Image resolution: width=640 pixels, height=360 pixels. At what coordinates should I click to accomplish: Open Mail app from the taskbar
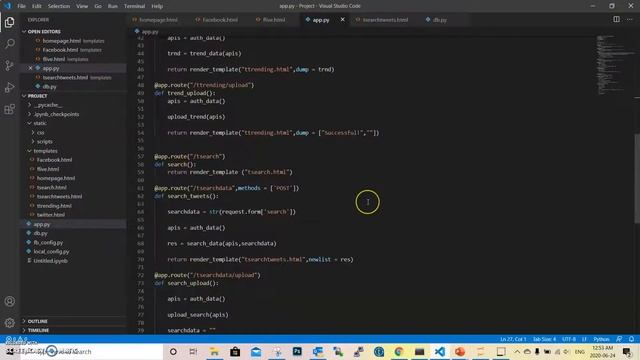[x=256, y=351]
